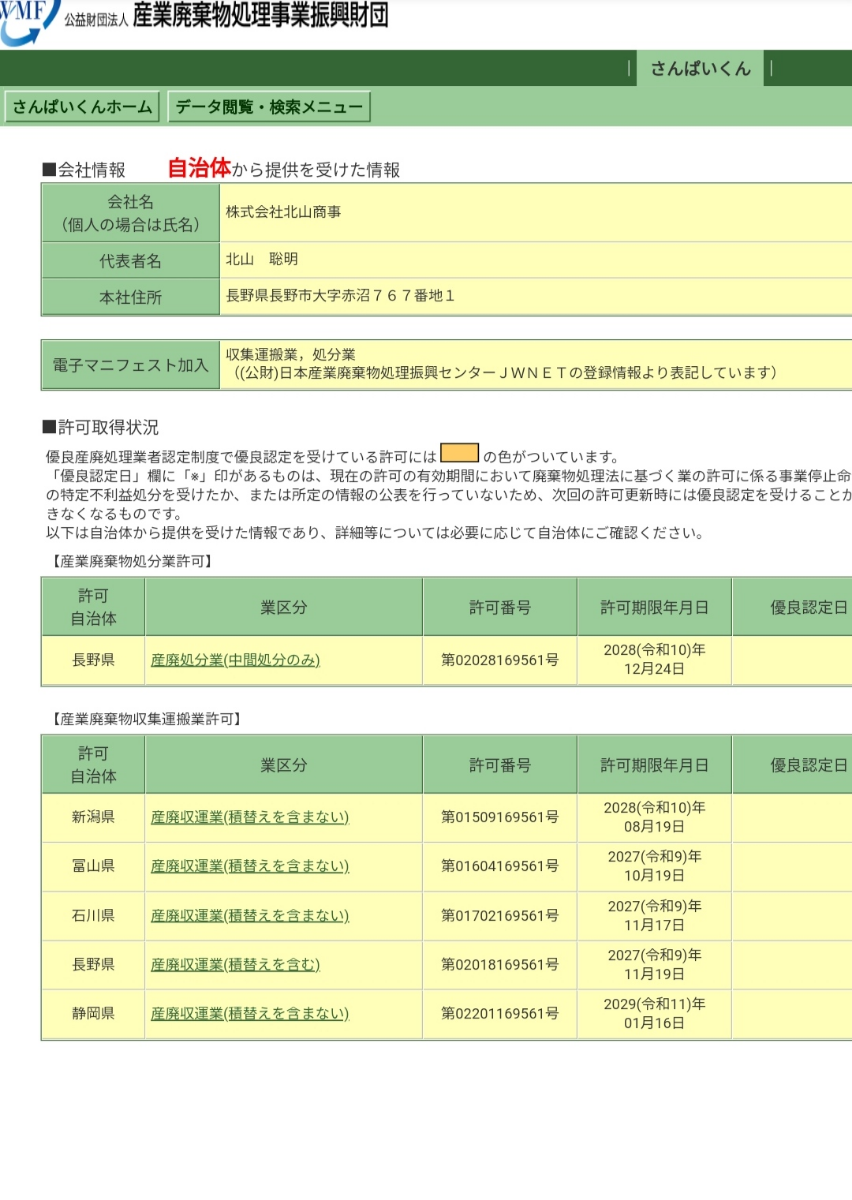This screenshot has height=1200, width=852.
Task: Open さんぱいくんホーム from the menu bar
Action: (x=82, y=105)
